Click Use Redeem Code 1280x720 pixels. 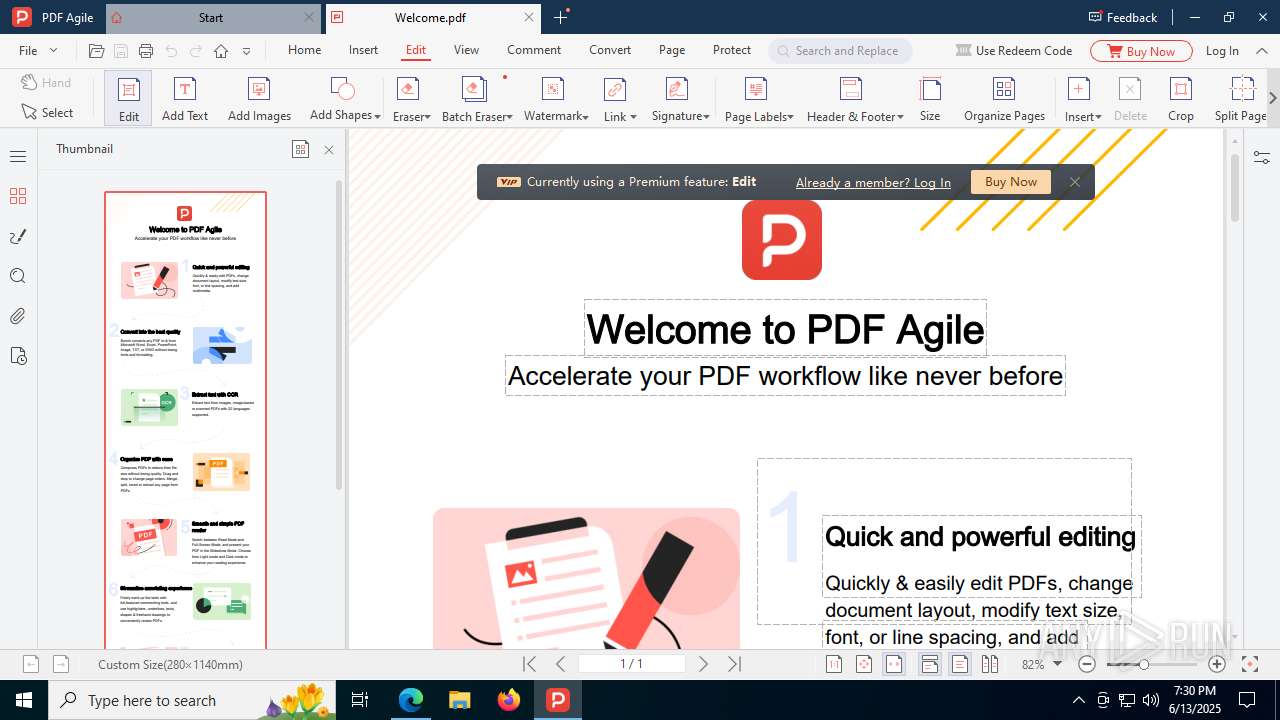pyautogui.click(x=1014, y=51)
